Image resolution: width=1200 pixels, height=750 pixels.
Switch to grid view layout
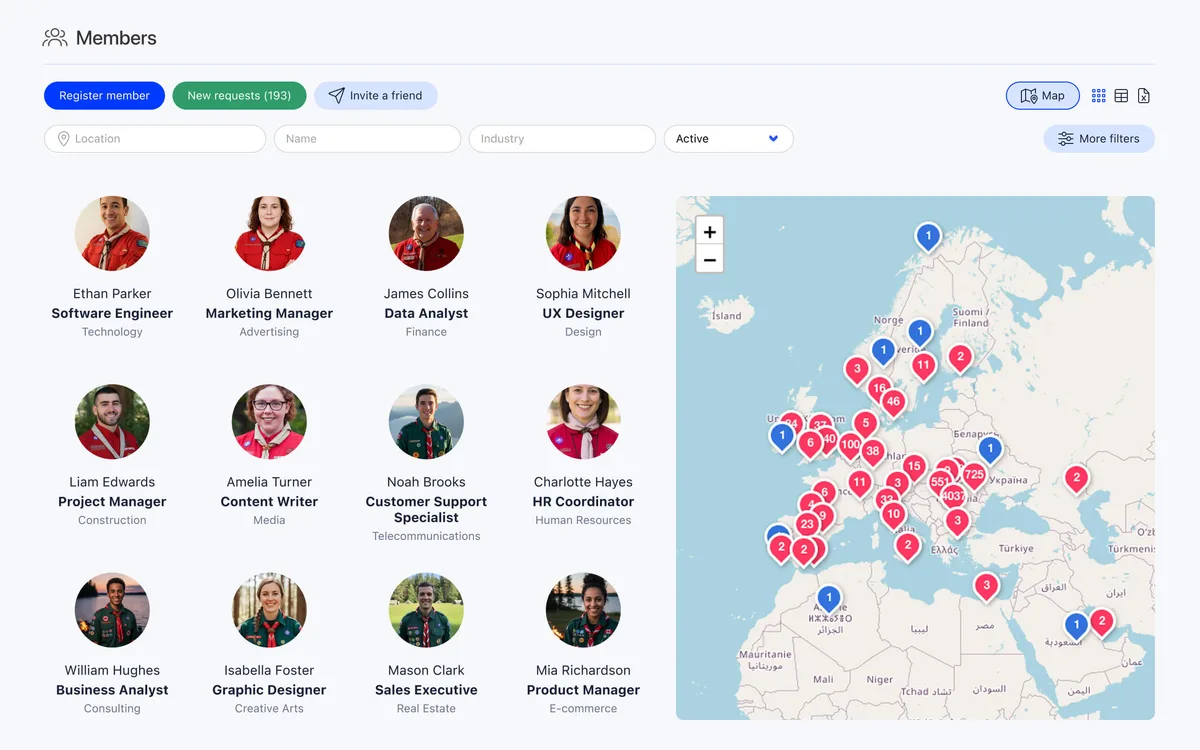(1098, 95)
